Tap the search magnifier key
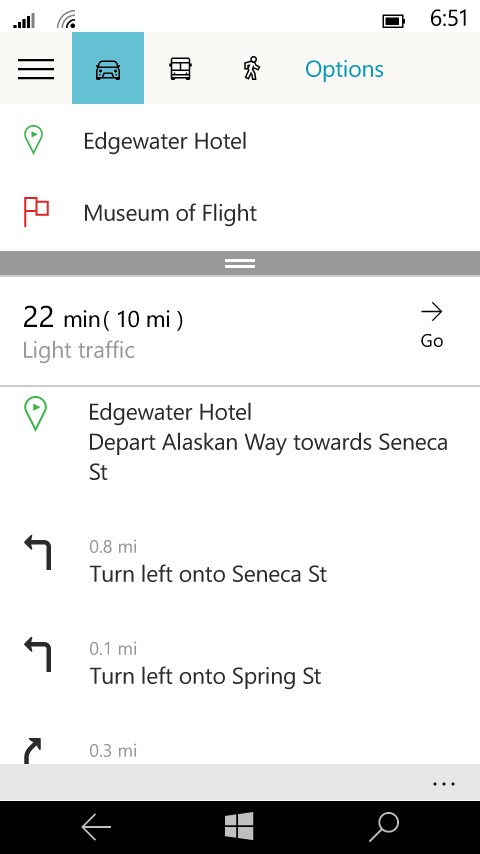Screen dimensions: 480x854 (x=384, y=827)
